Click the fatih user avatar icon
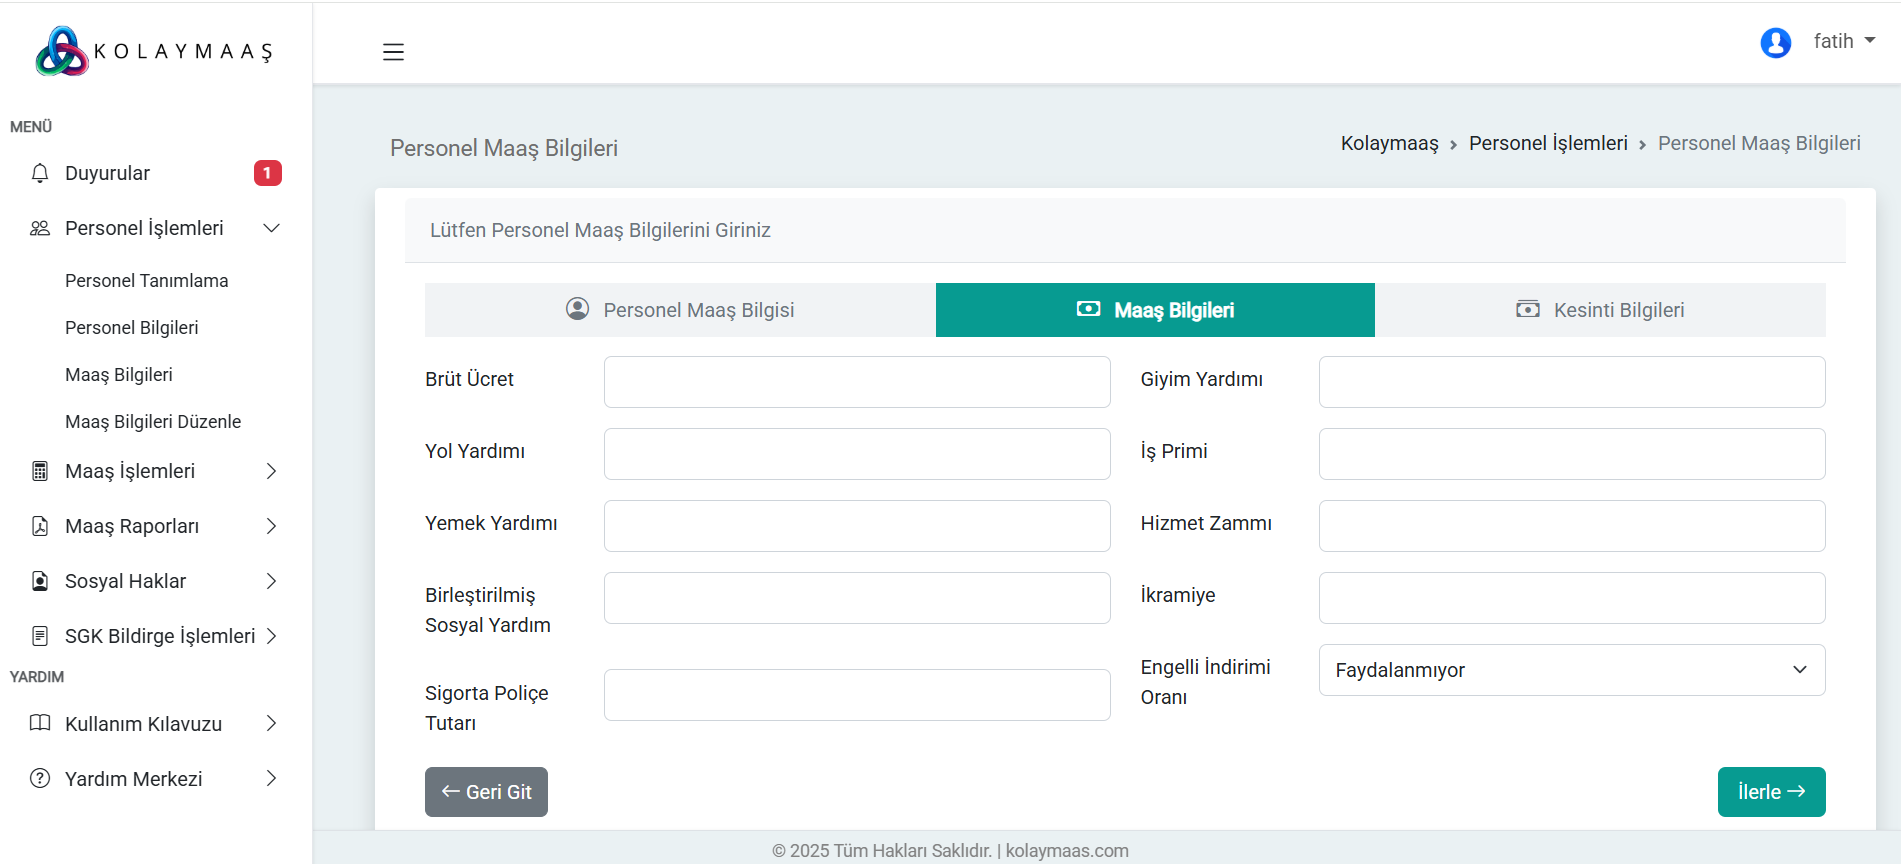1901x864 pixels. click(1775, 42)
